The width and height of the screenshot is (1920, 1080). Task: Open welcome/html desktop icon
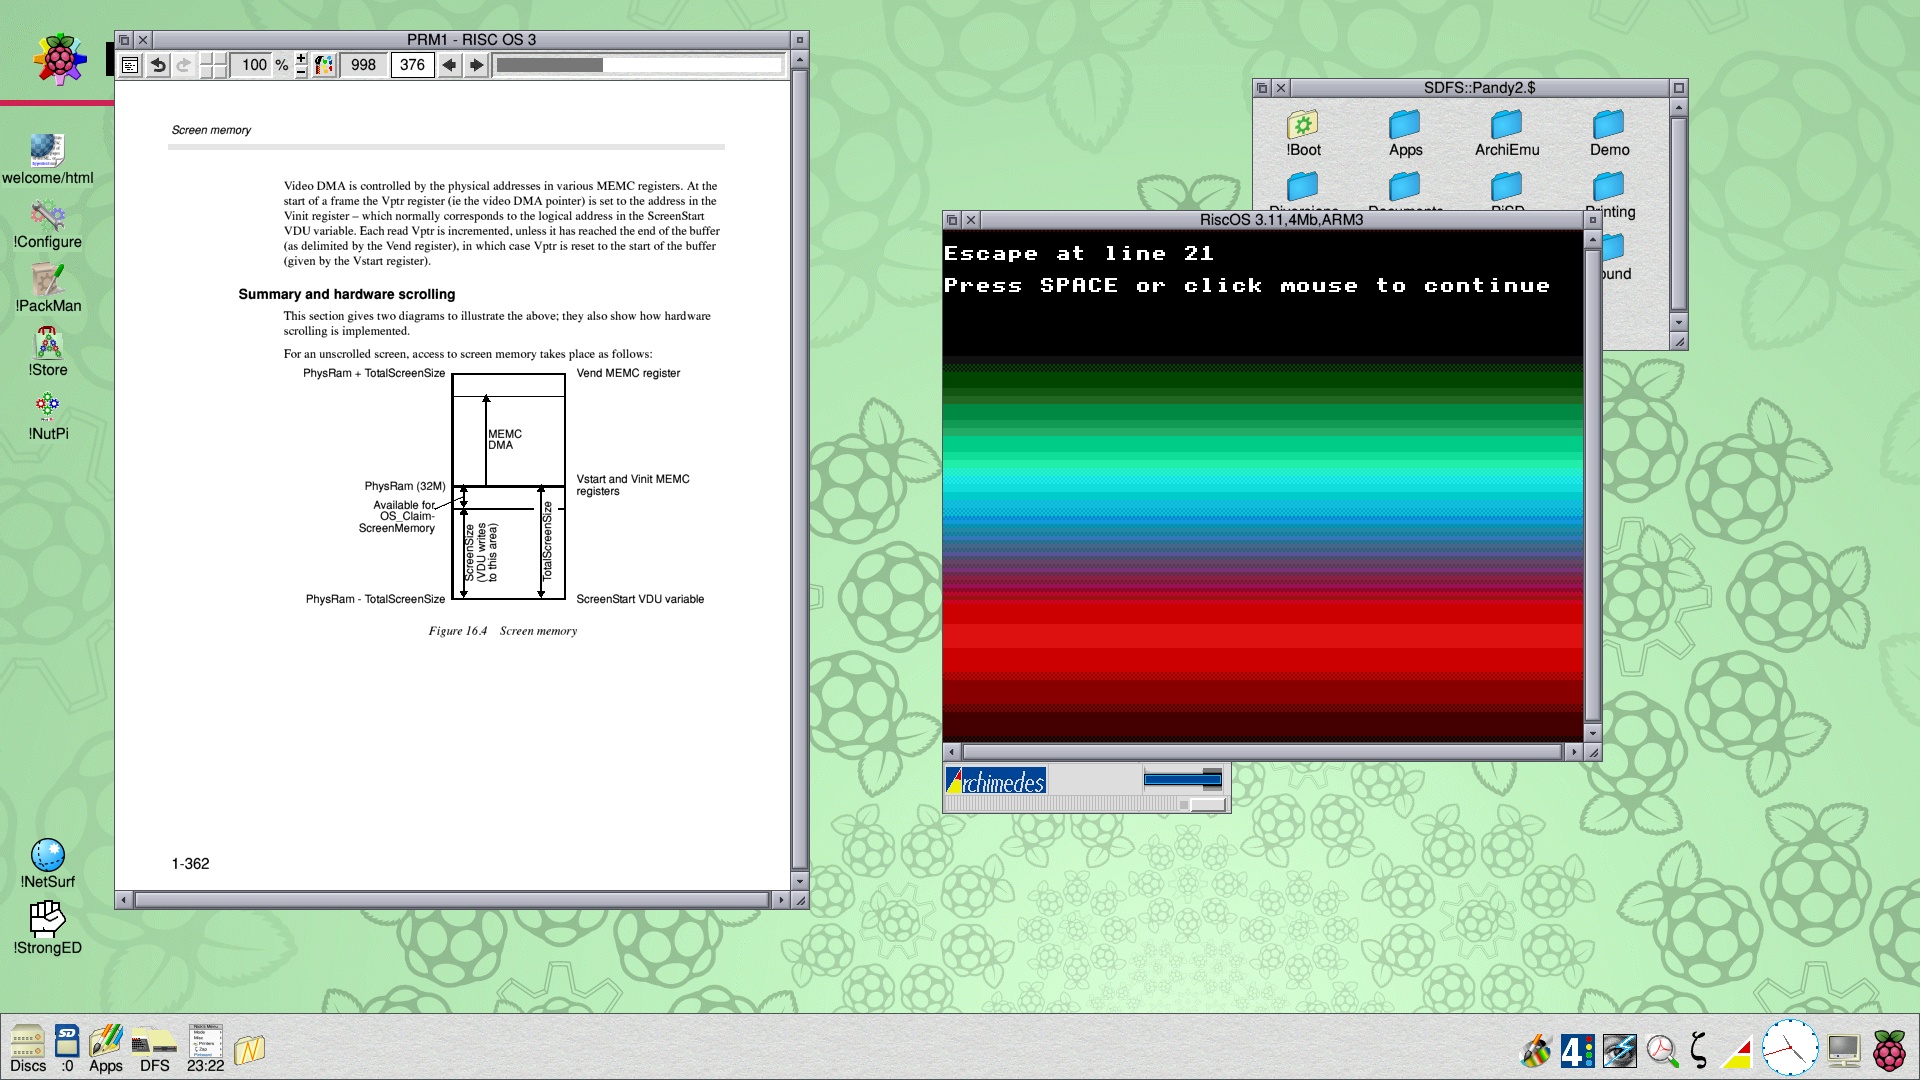pos(47,160)
